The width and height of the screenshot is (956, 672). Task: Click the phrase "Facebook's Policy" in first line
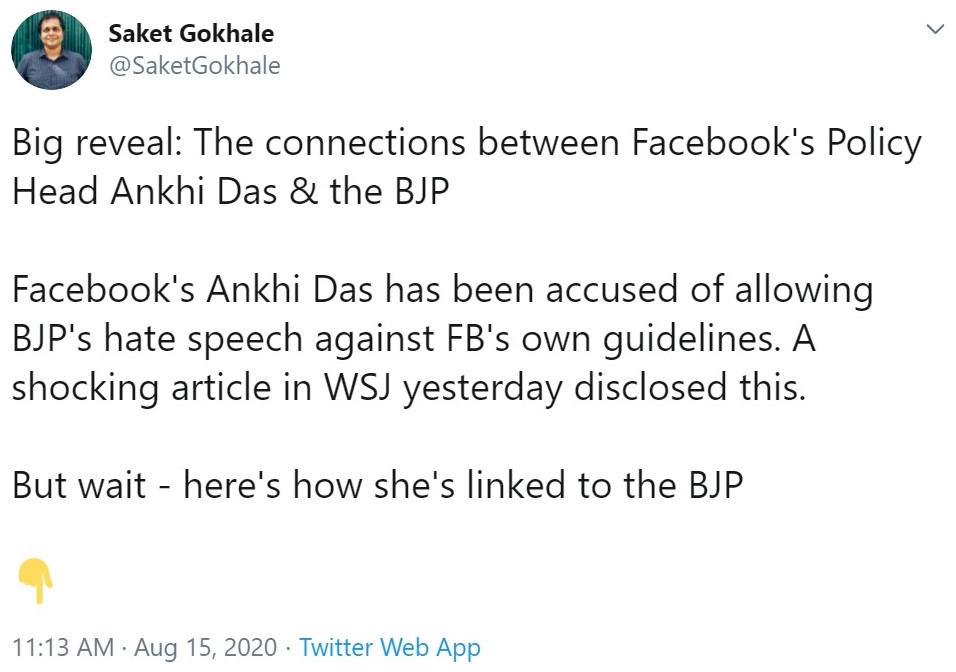(x=776, y=143)
